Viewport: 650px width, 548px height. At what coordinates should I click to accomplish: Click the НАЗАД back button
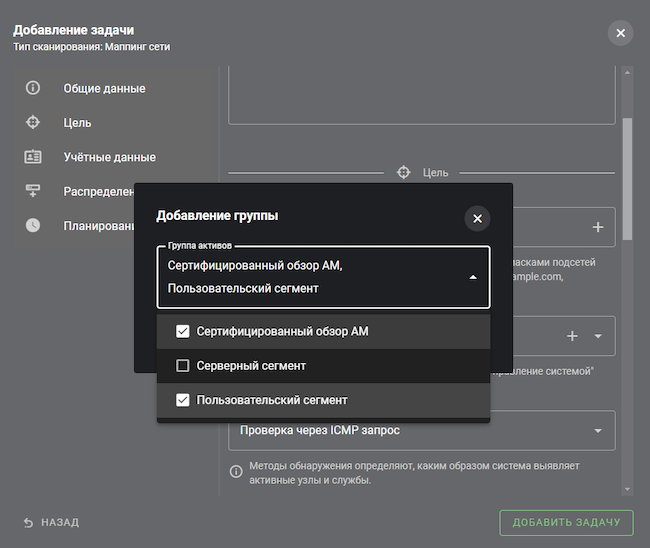[x=51, y=522]
